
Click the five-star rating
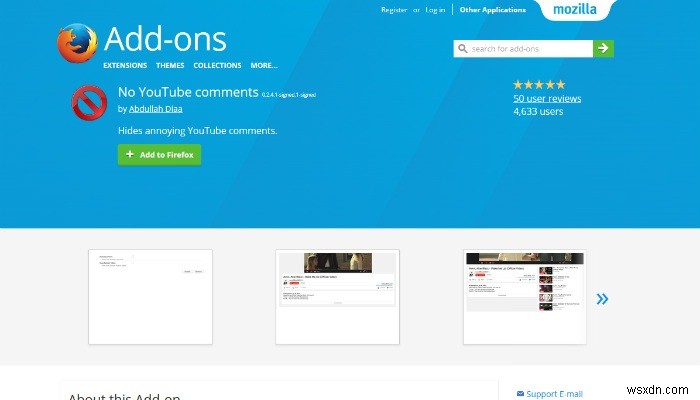coord(539,84)
